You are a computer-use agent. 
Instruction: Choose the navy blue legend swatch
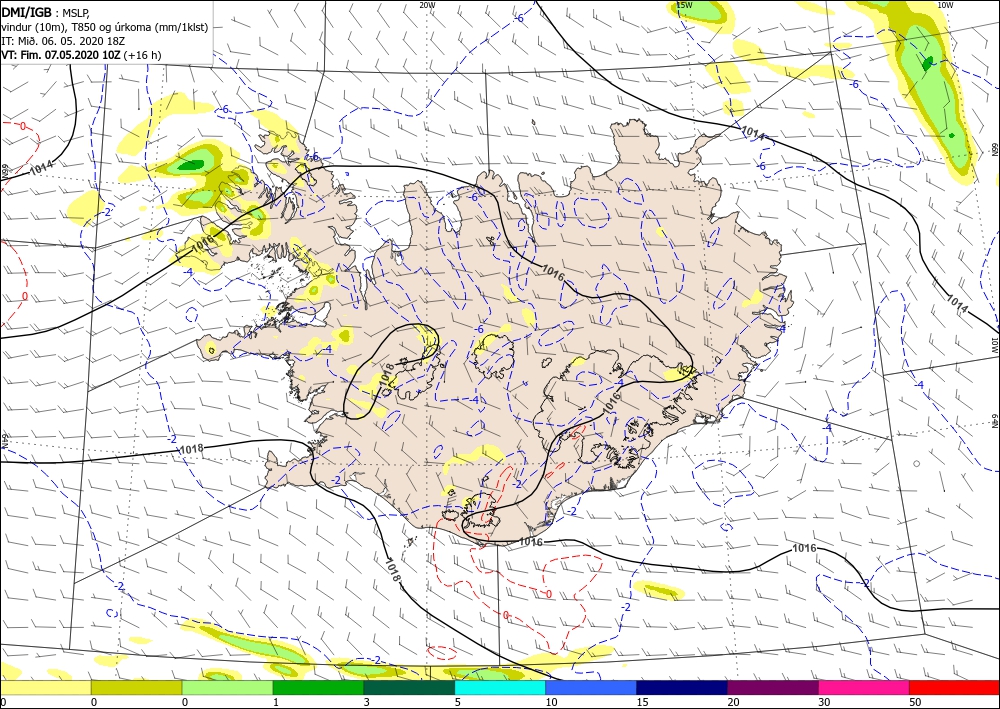(682, 687)
